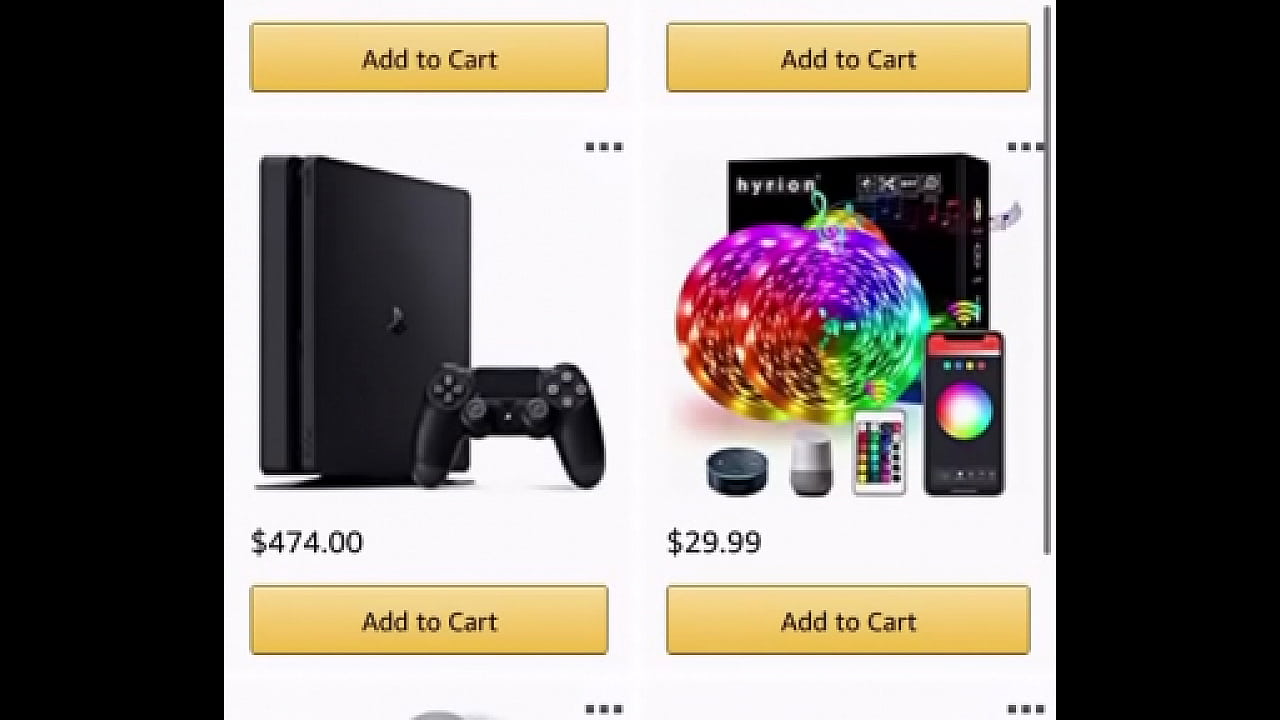Click the Add to Cart button above the PlayStation image
Viewport: 1280px width, 720px height.
[429, 58]
